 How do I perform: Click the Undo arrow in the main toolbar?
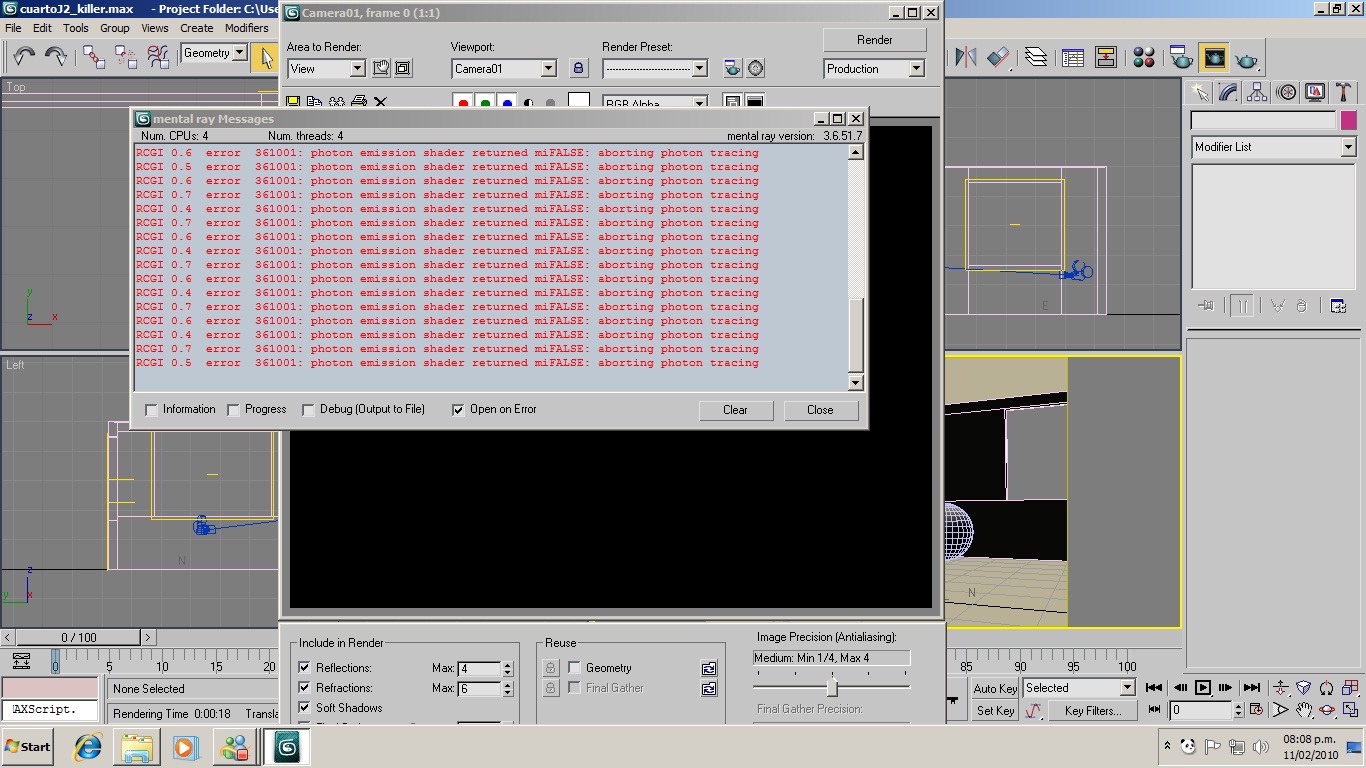click(23, 57)
